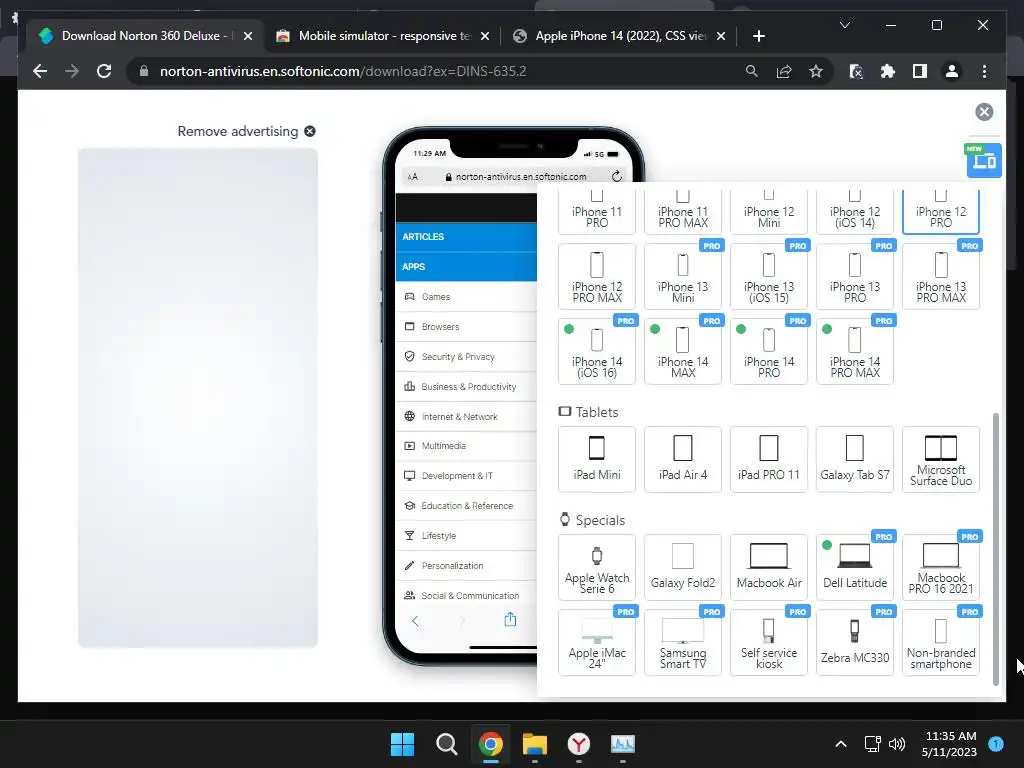Viewport: 1024px width, 768px height.
Task: Select the iPhone 11 PRO device
Action: [x=596, y=212]
